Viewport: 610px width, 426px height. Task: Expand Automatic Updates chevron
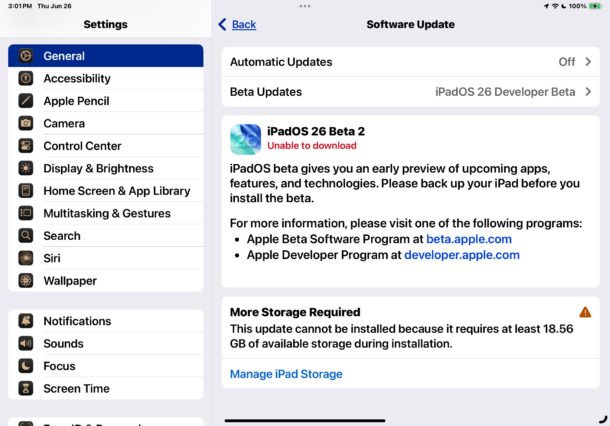point(588,62)
